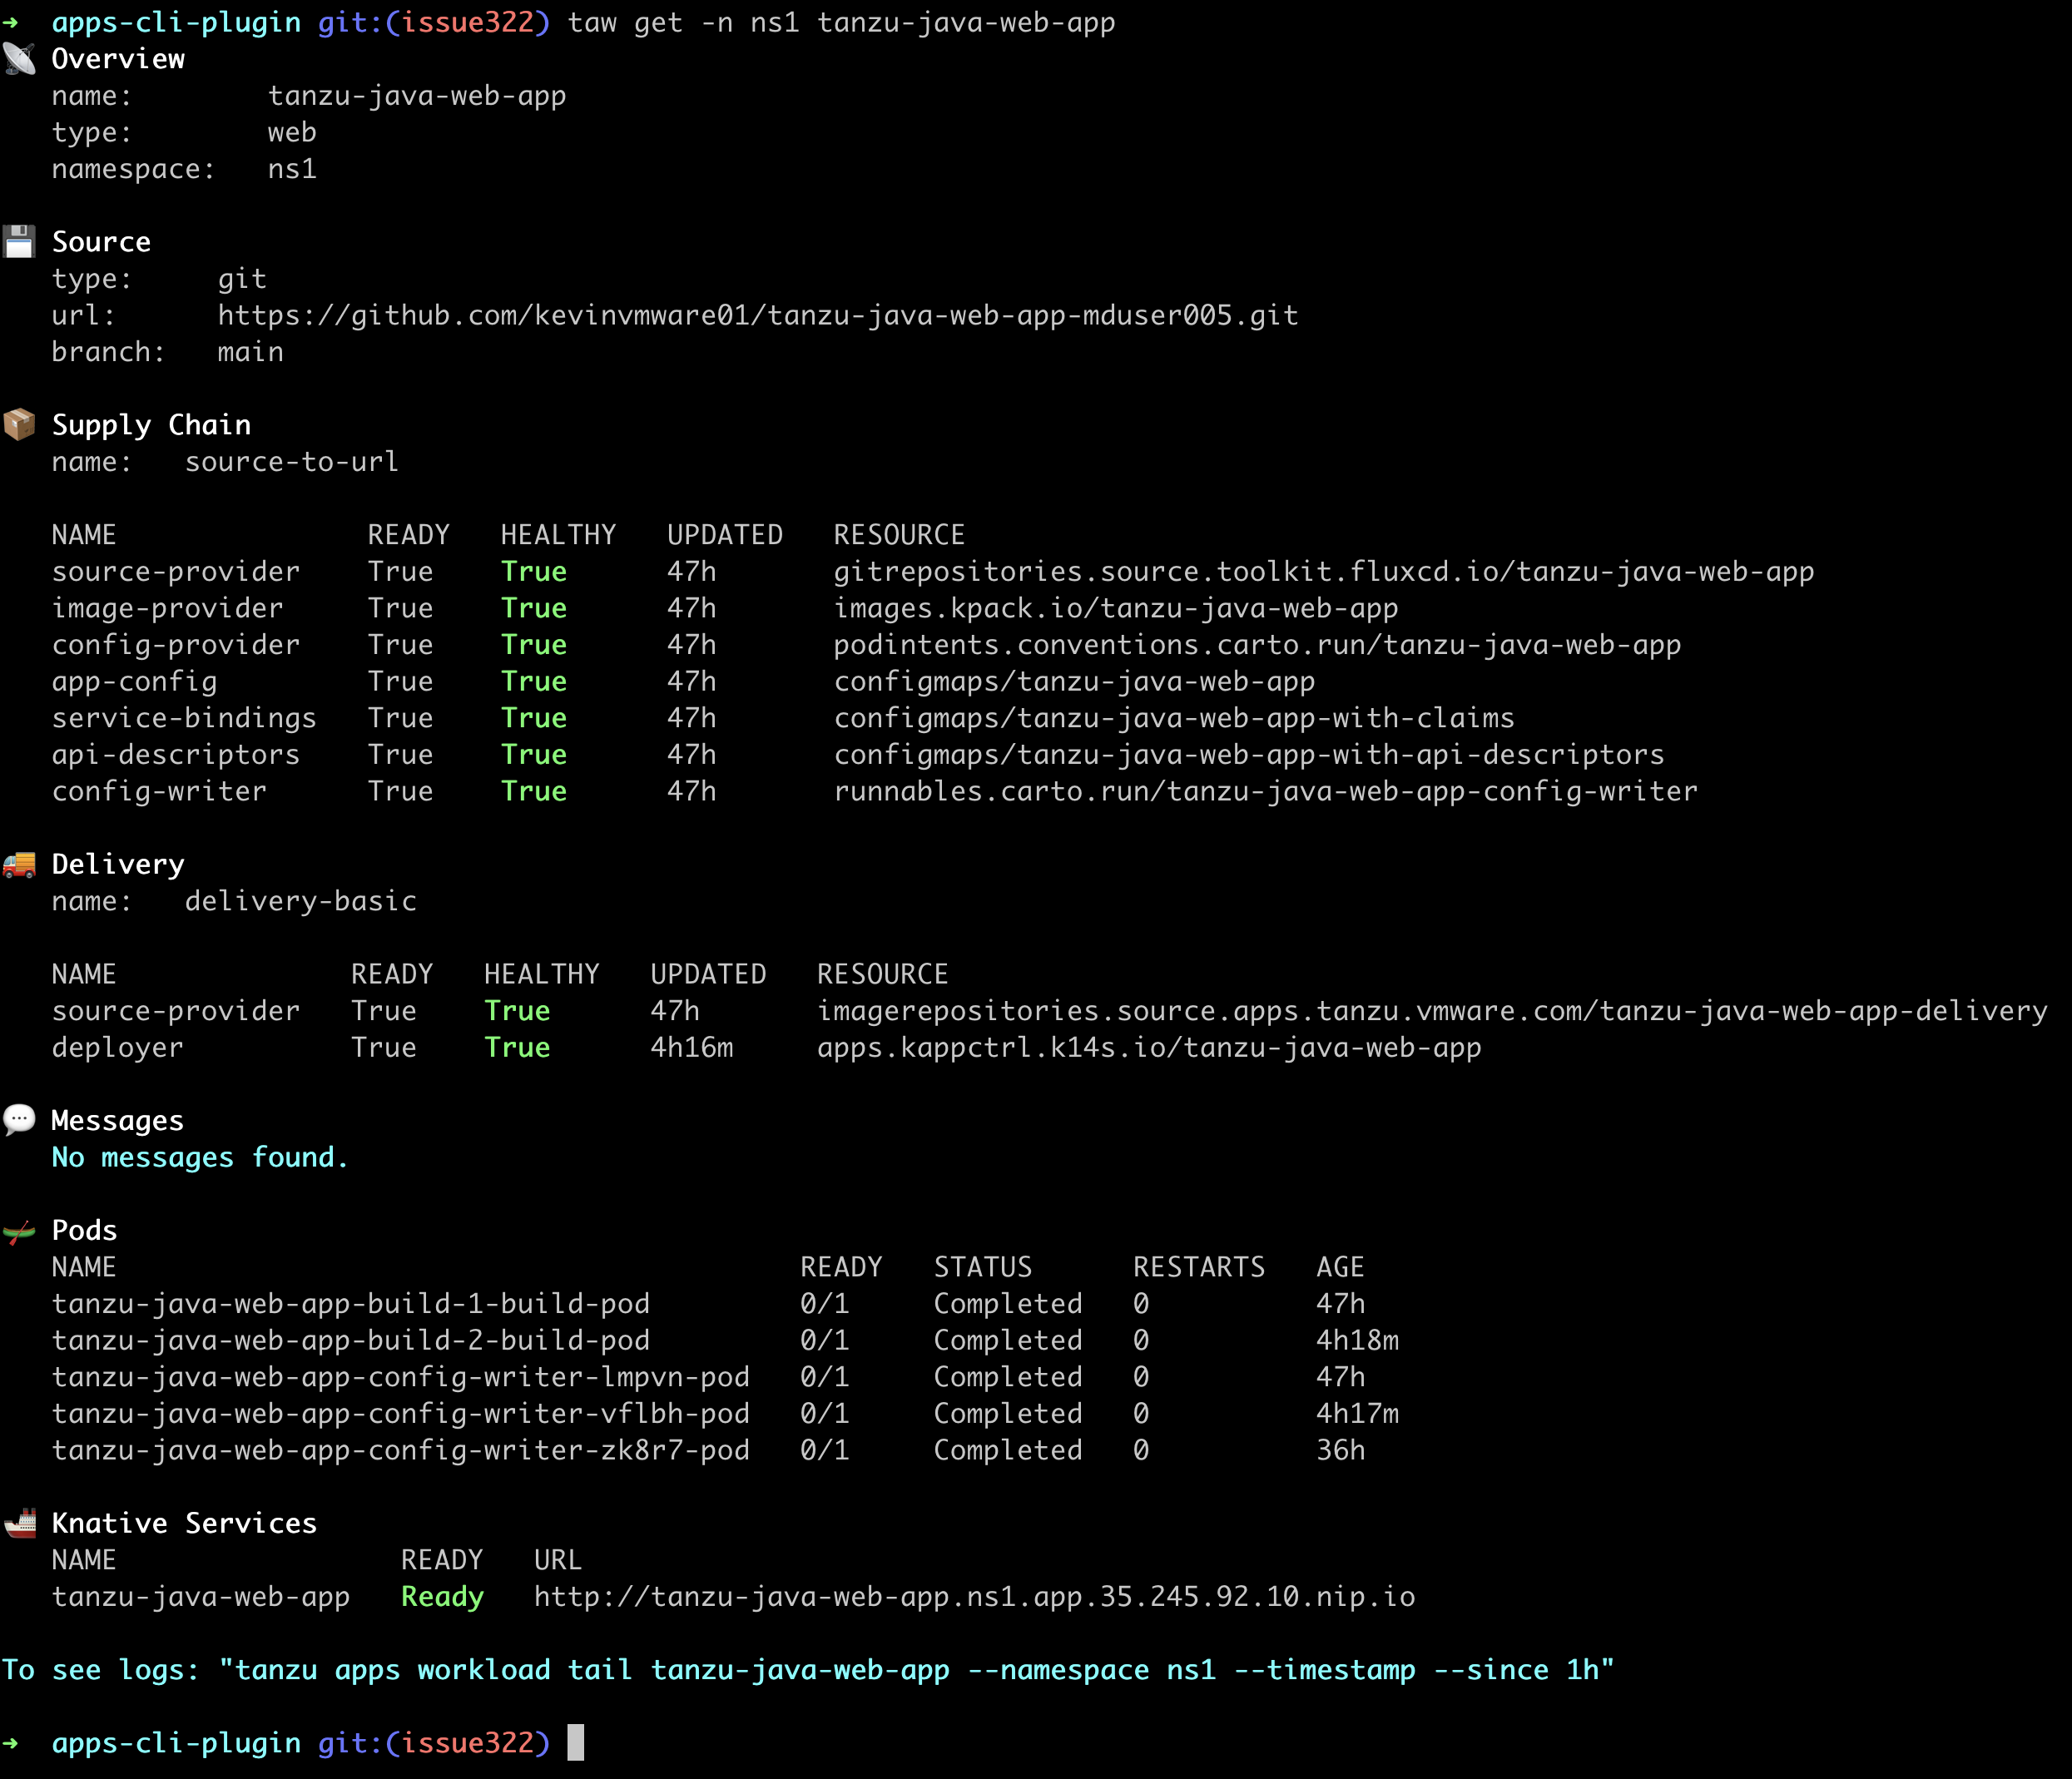
Task: Open the tanzu-java-web-app GitHub repository URL
Action: pyautogui.click(x=757, y=314)
